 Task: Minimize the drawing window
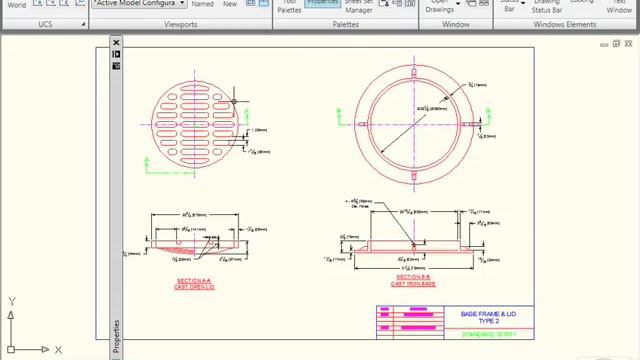[x=604, y=44]
